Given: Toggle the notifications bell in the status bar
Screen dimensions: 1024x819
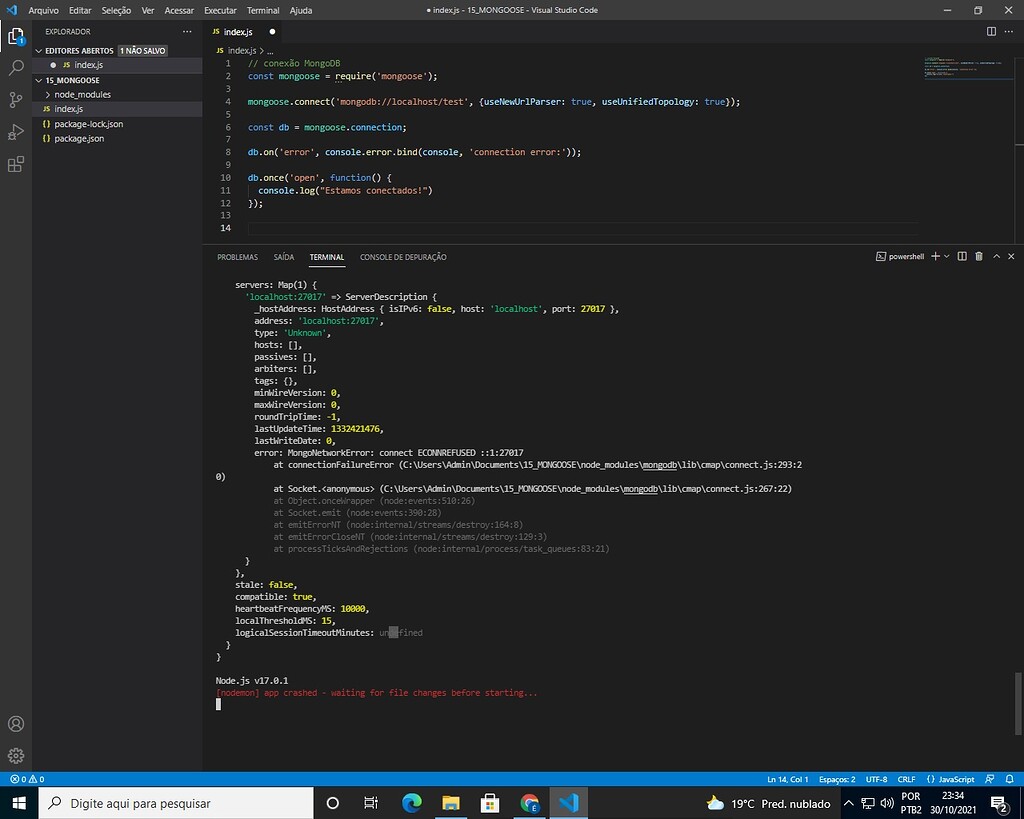Looking at the screenshot, I should [1010, 778].
